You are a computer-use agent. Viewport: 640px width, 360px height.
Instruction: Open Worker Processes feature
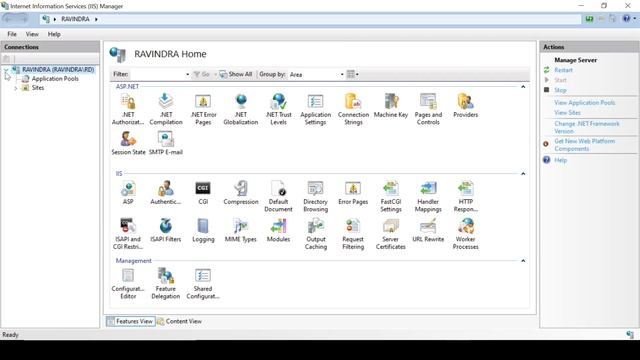pos(465,234)
